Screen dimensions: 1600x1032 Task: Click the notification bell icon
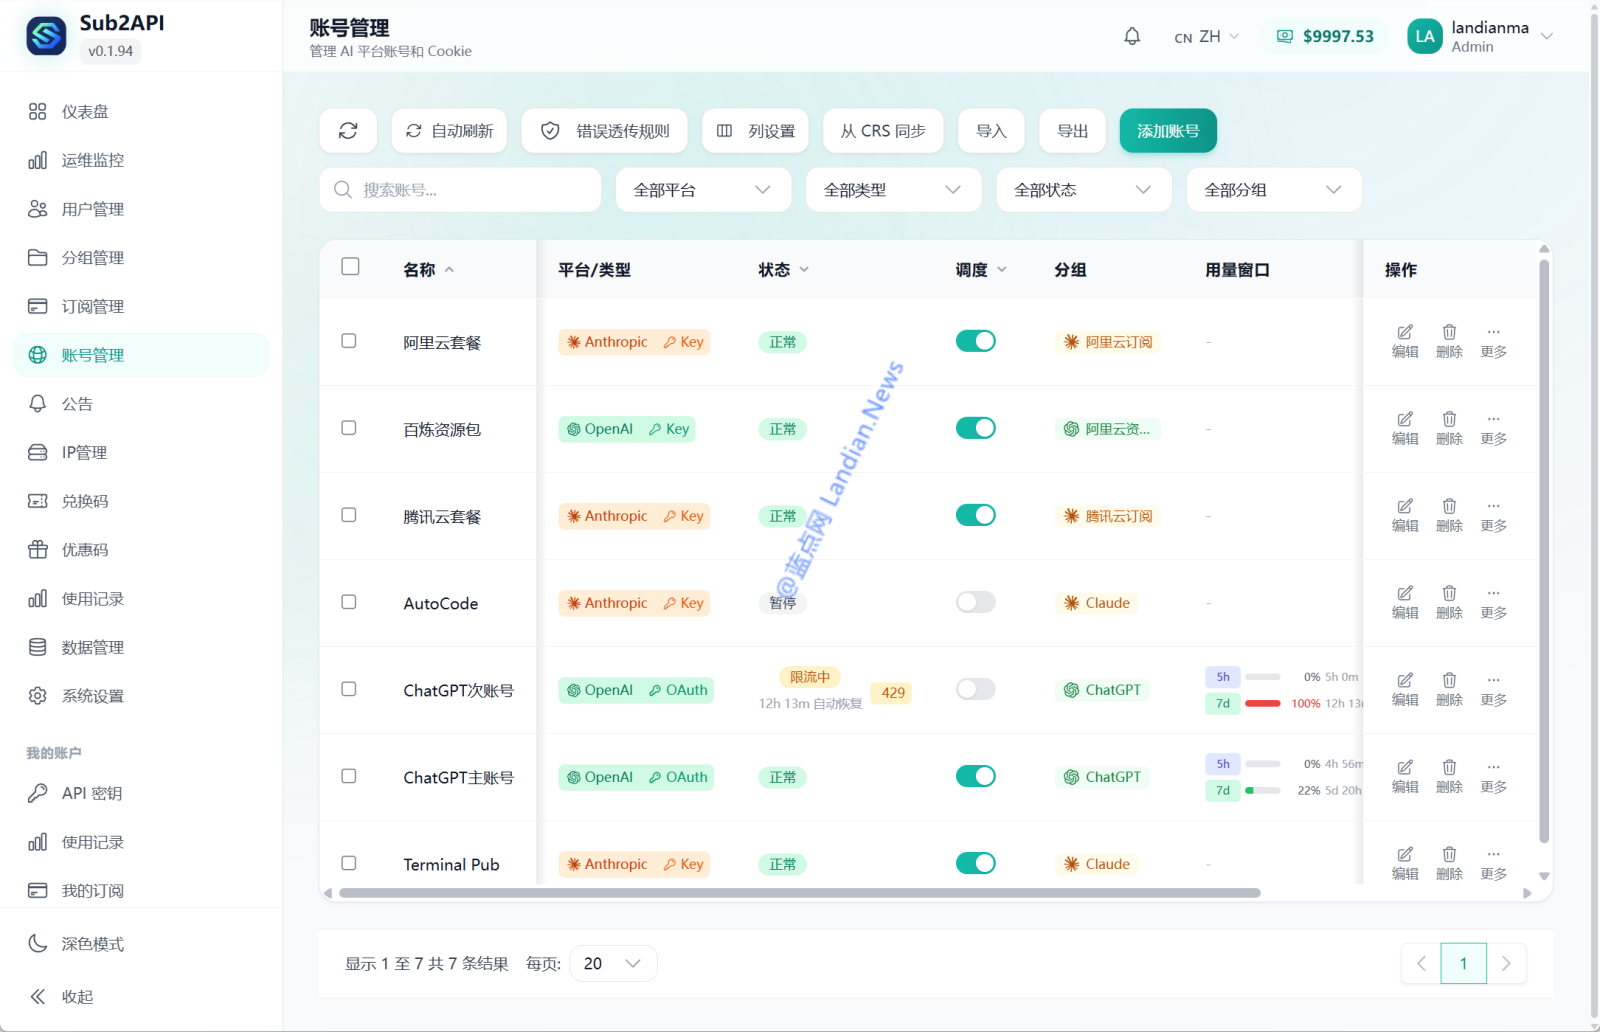(1132, 37)
